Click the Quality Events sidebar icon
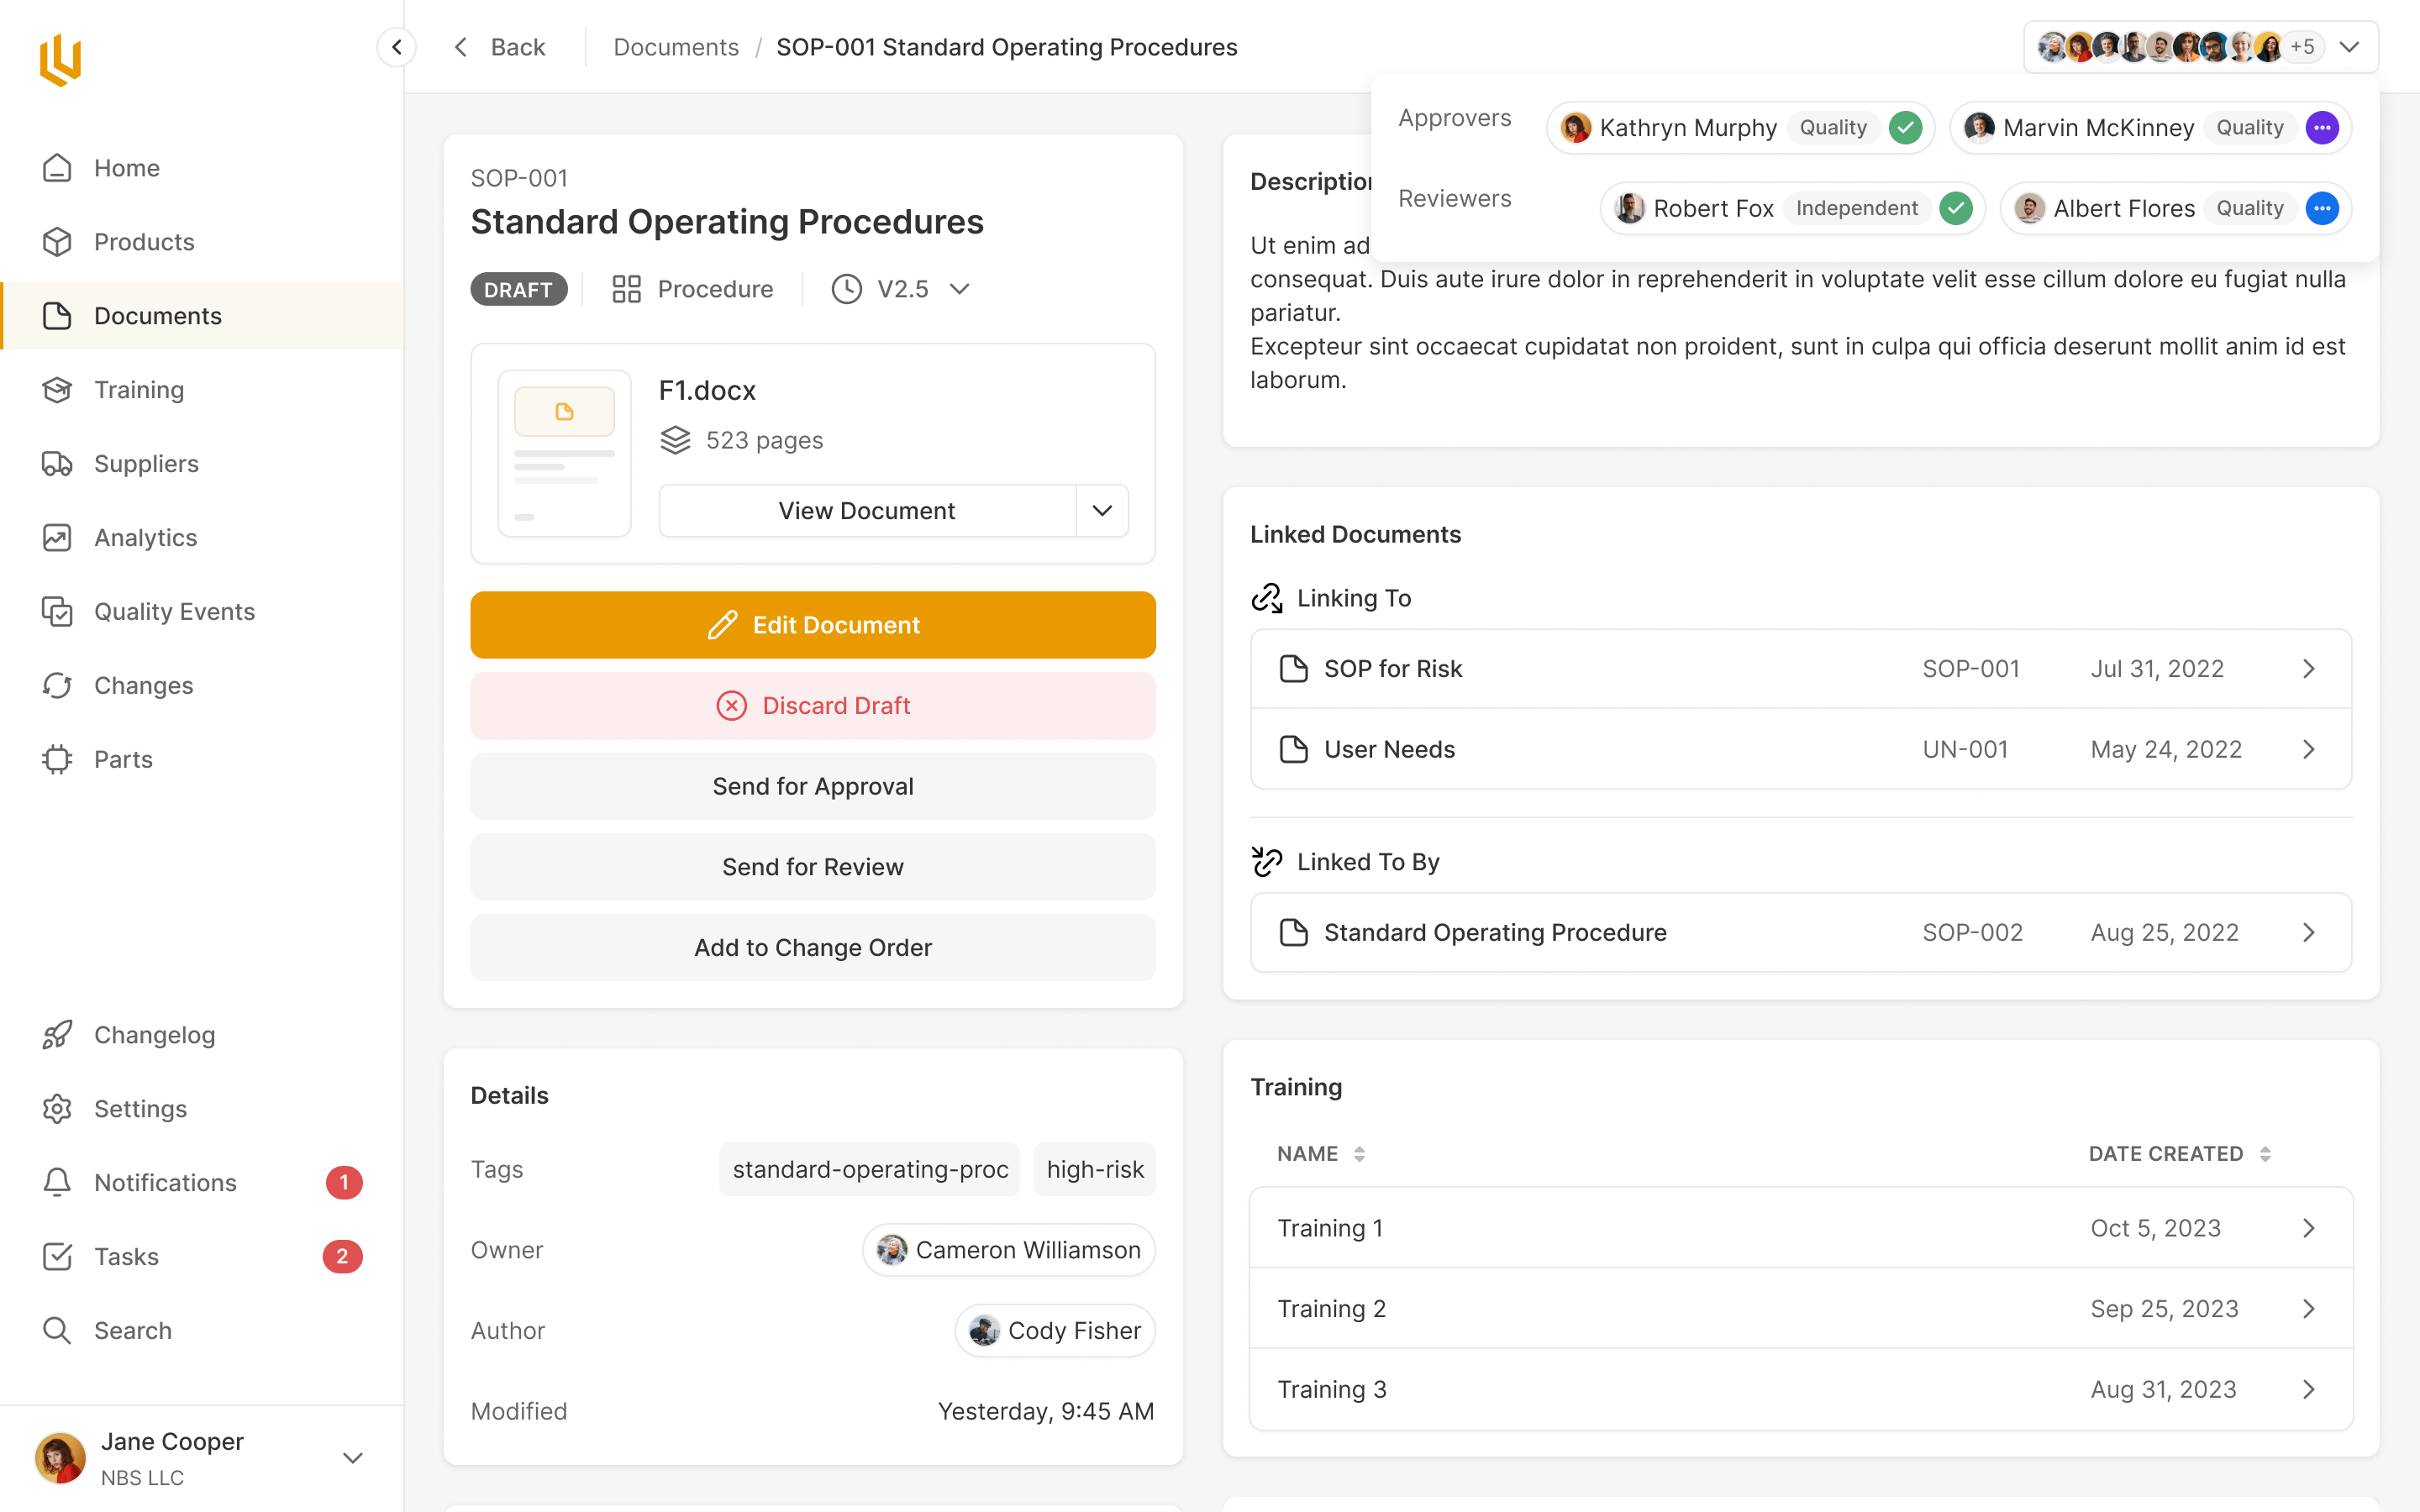The image size is (2420, 1512). tap(57, 611)
